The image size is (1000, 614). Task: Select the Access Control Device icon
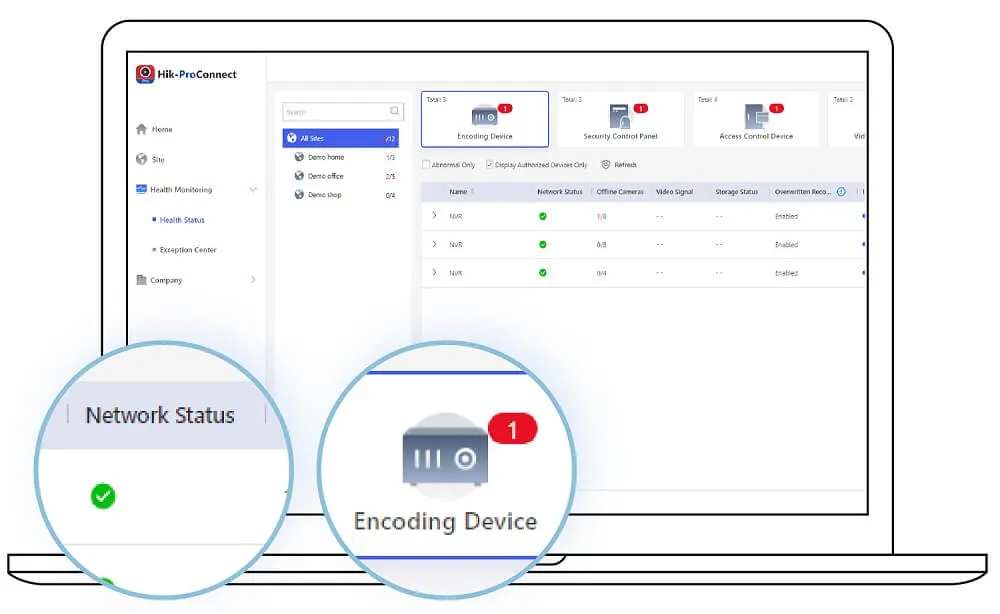coord(755,117)
